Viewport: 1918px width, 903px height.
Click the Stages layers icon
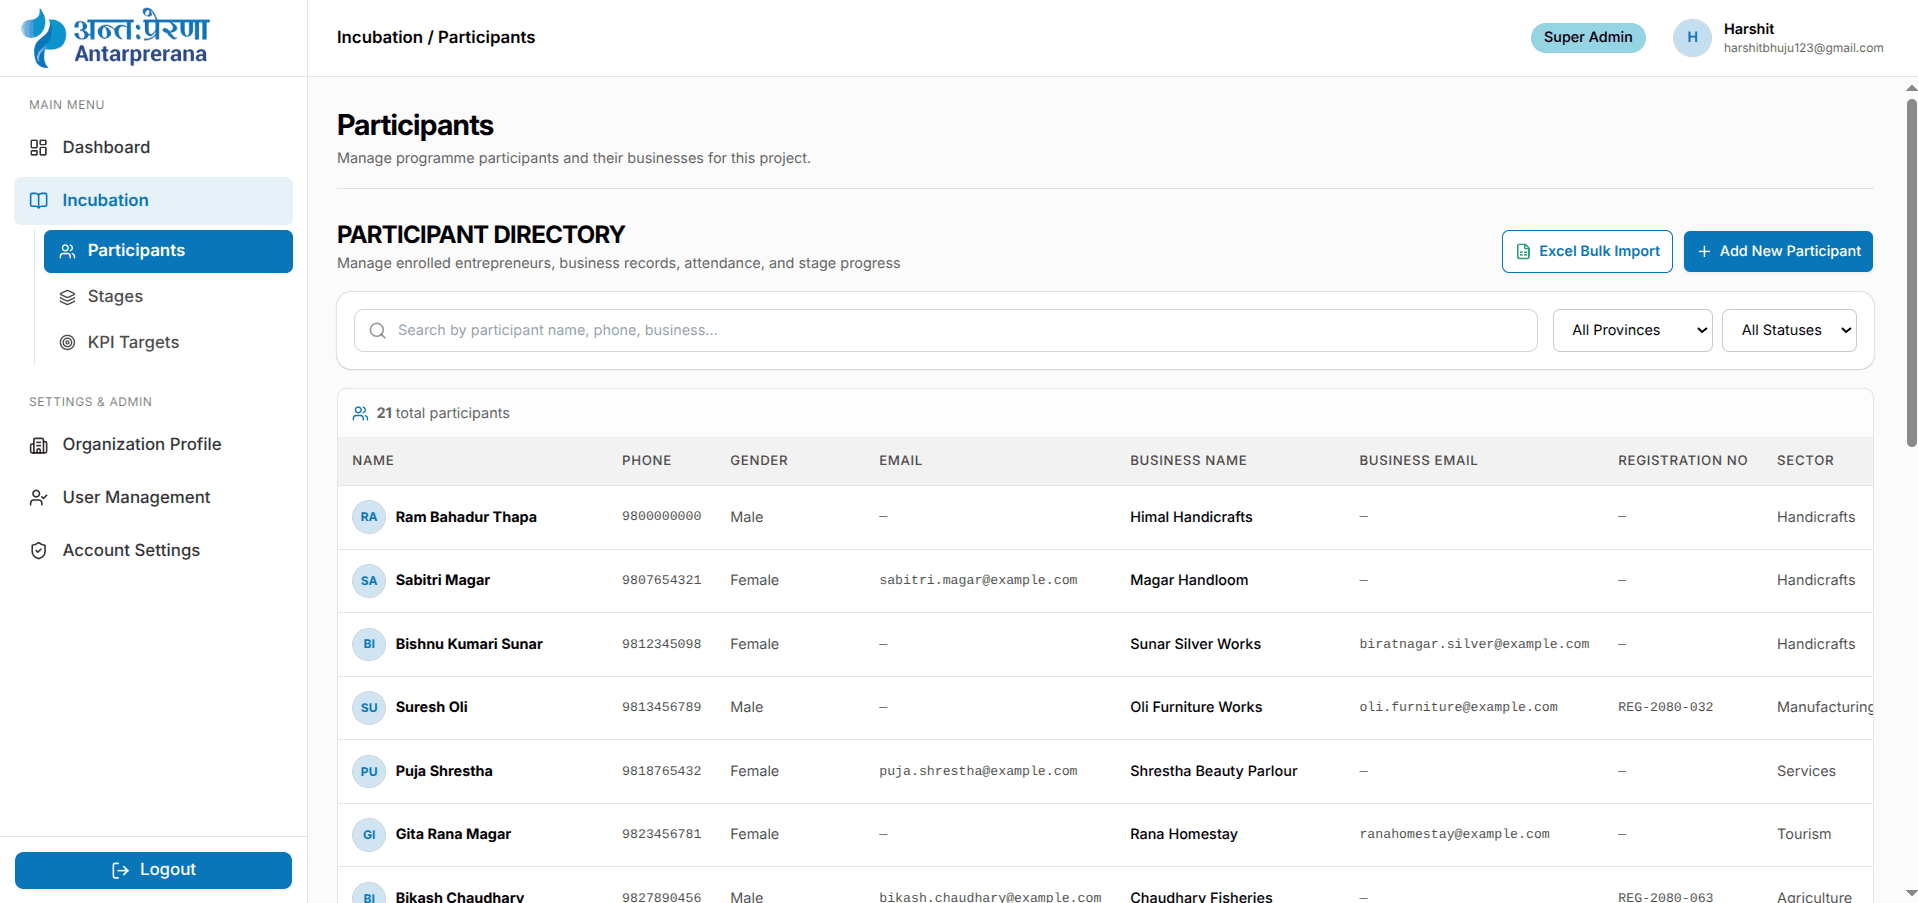click(x=67, y=297)
